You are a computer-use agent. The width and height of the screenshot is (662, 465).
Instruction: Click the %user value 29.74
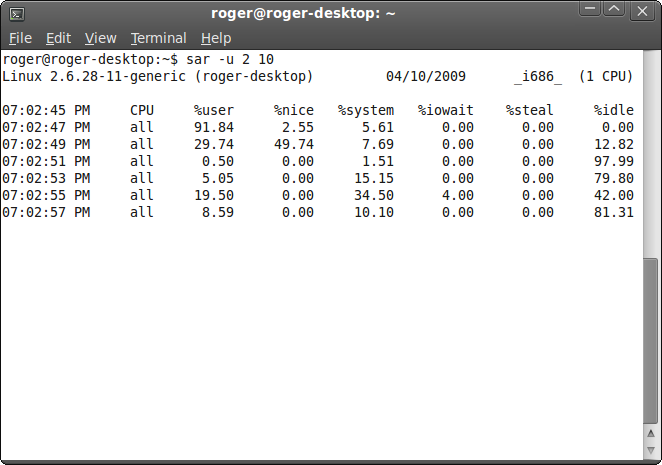[x=214, y=144]
